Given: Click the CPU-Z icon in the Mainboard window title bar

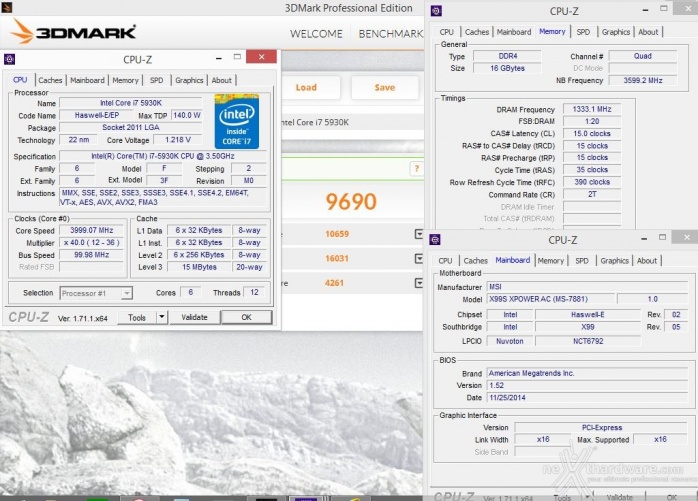Looking at the screenshot, I should click(435, 240).
